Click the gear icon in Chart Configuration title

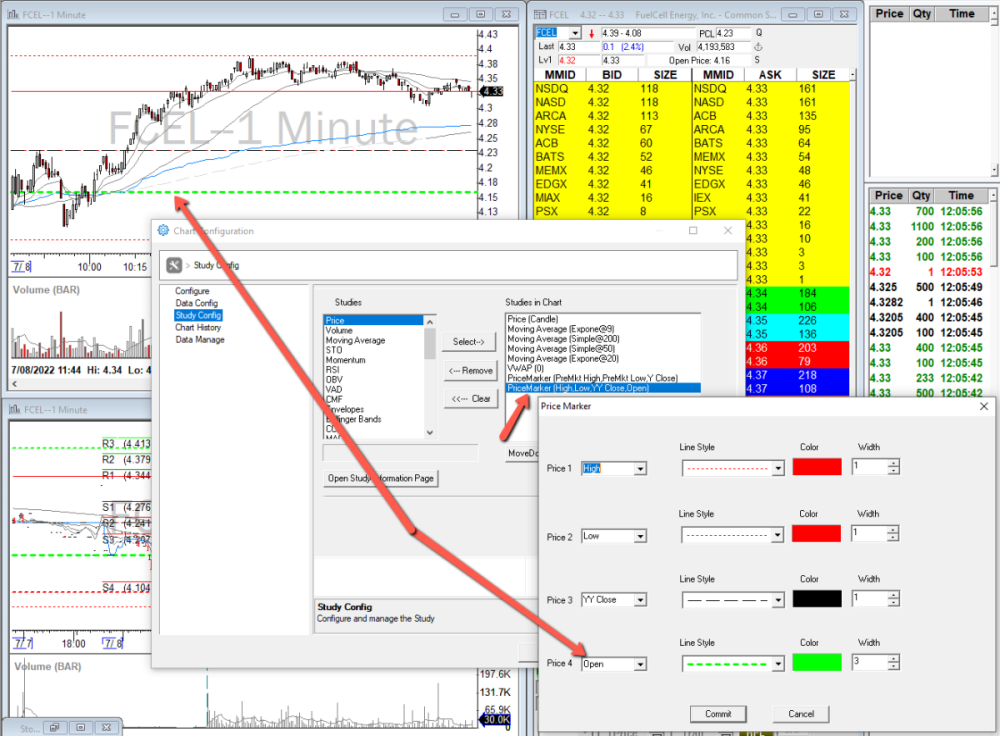click(164, 231)
